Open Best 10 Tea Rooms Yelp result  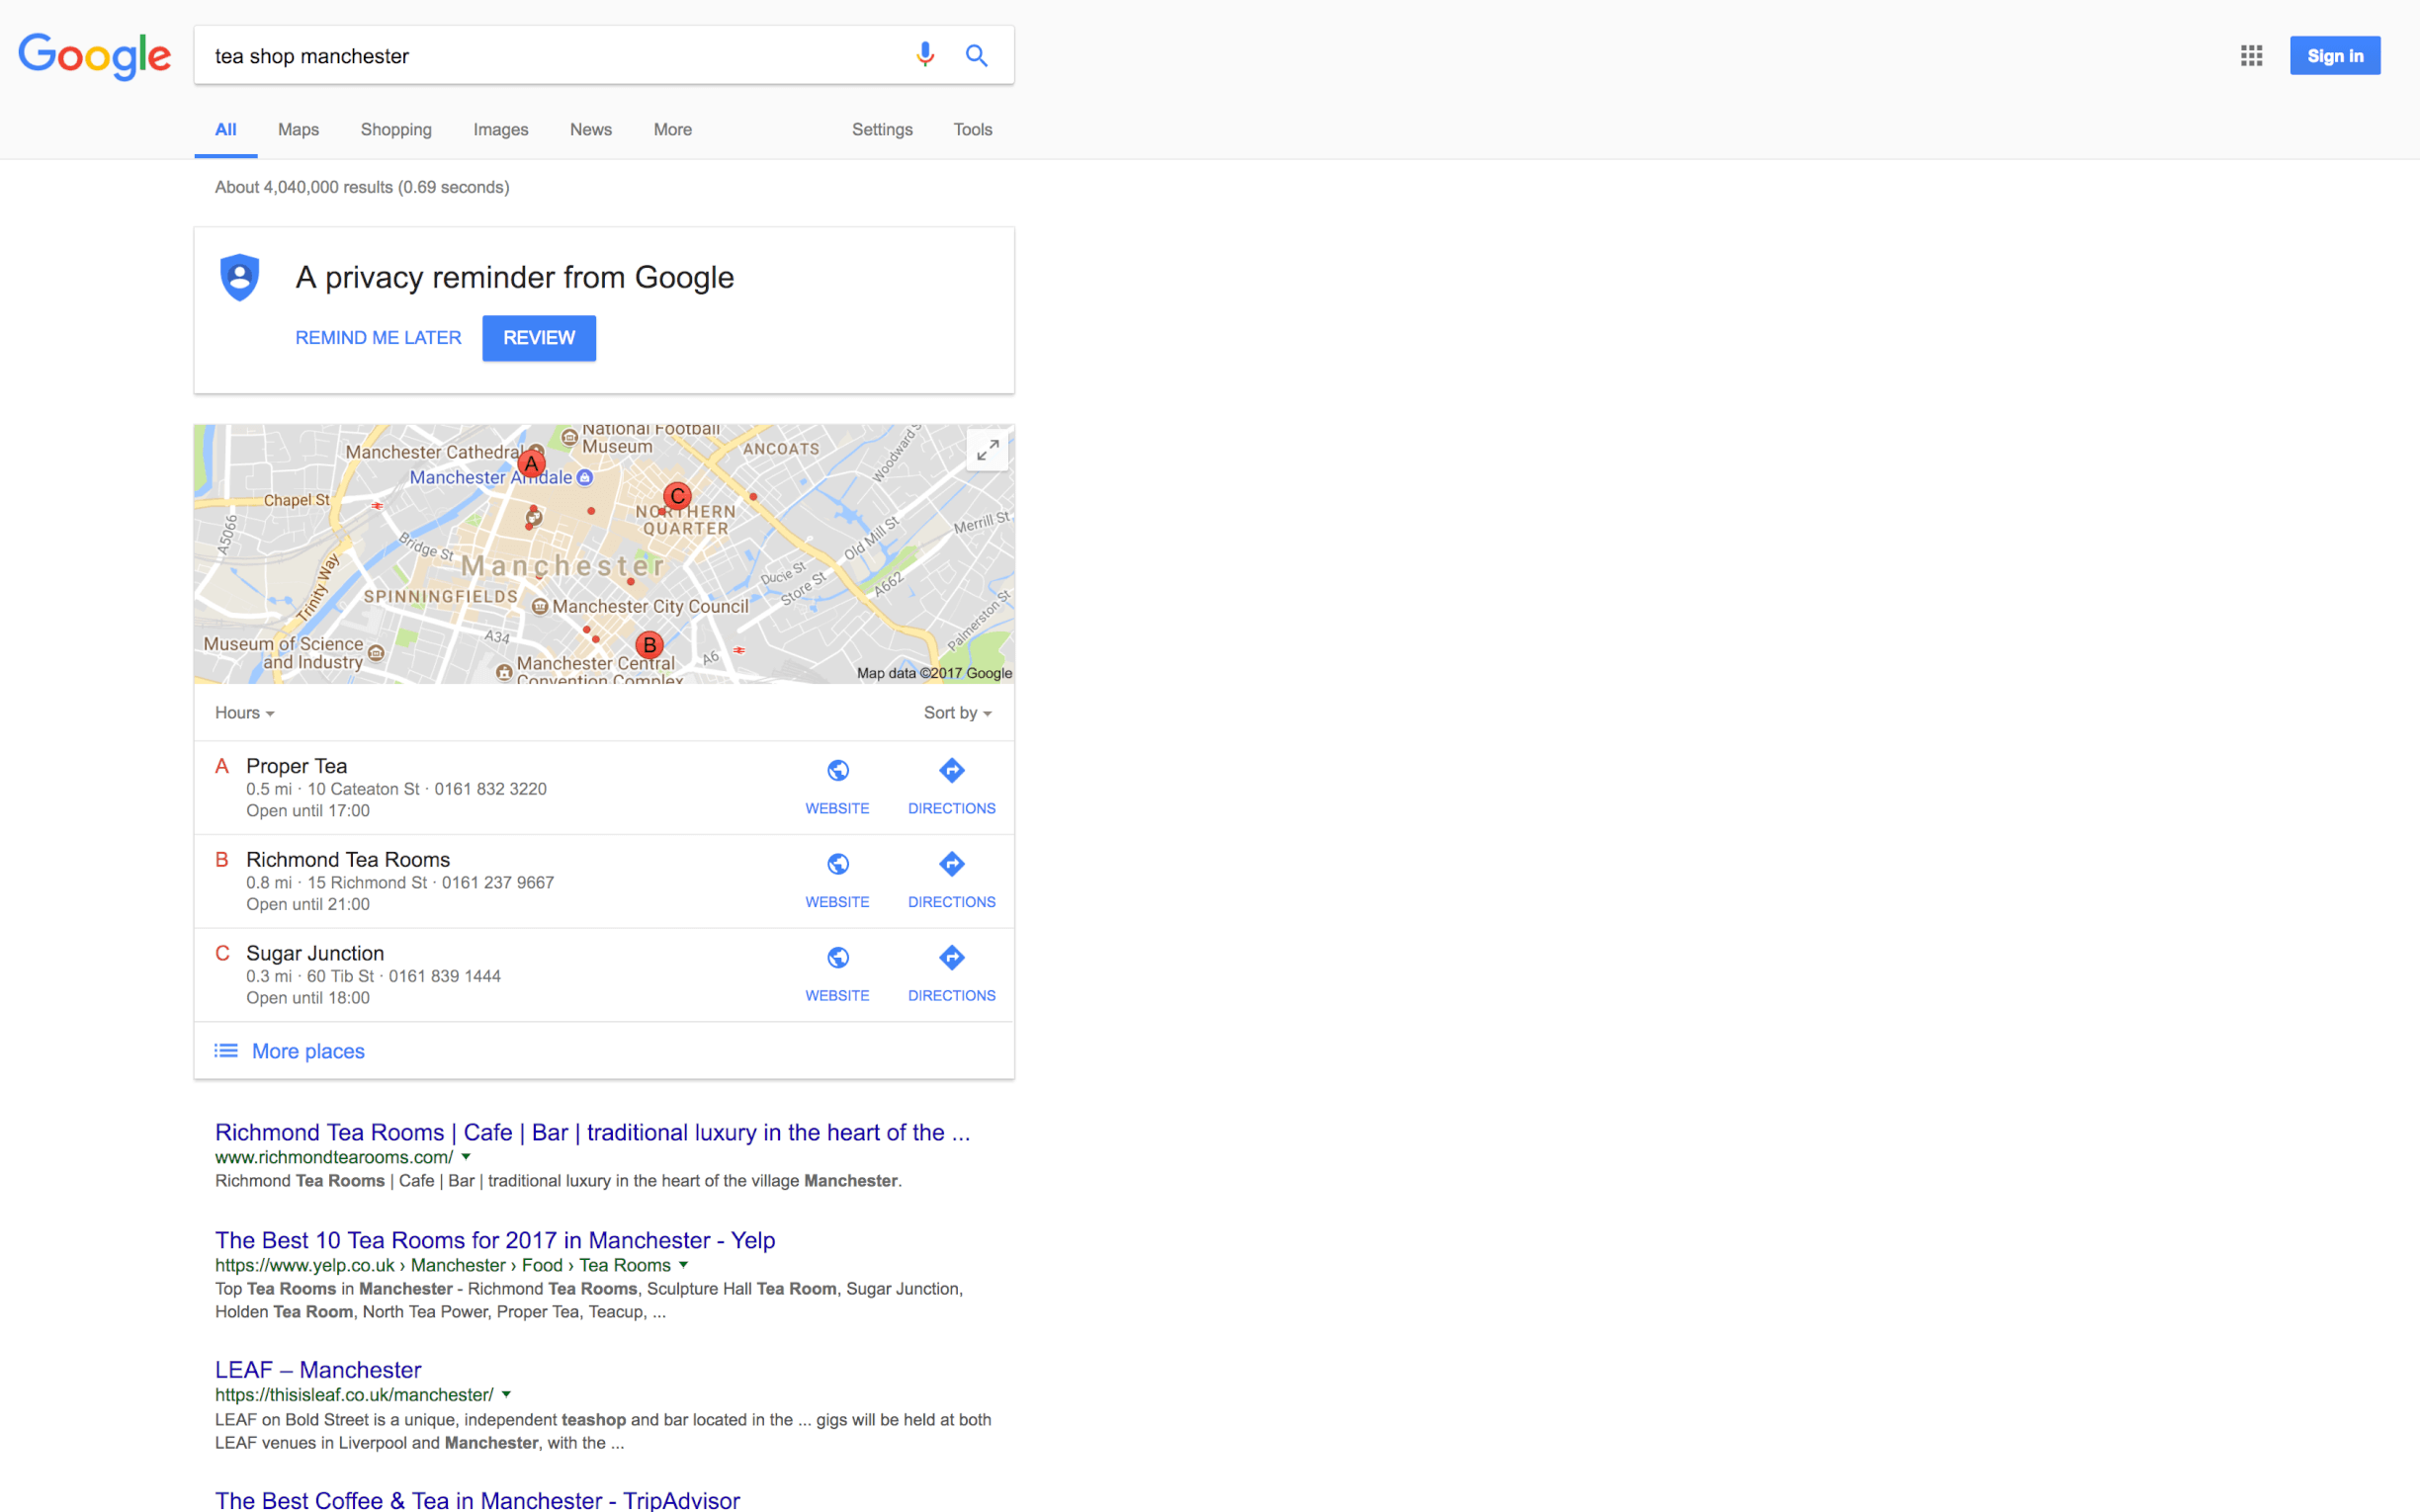pos(495,1240)
